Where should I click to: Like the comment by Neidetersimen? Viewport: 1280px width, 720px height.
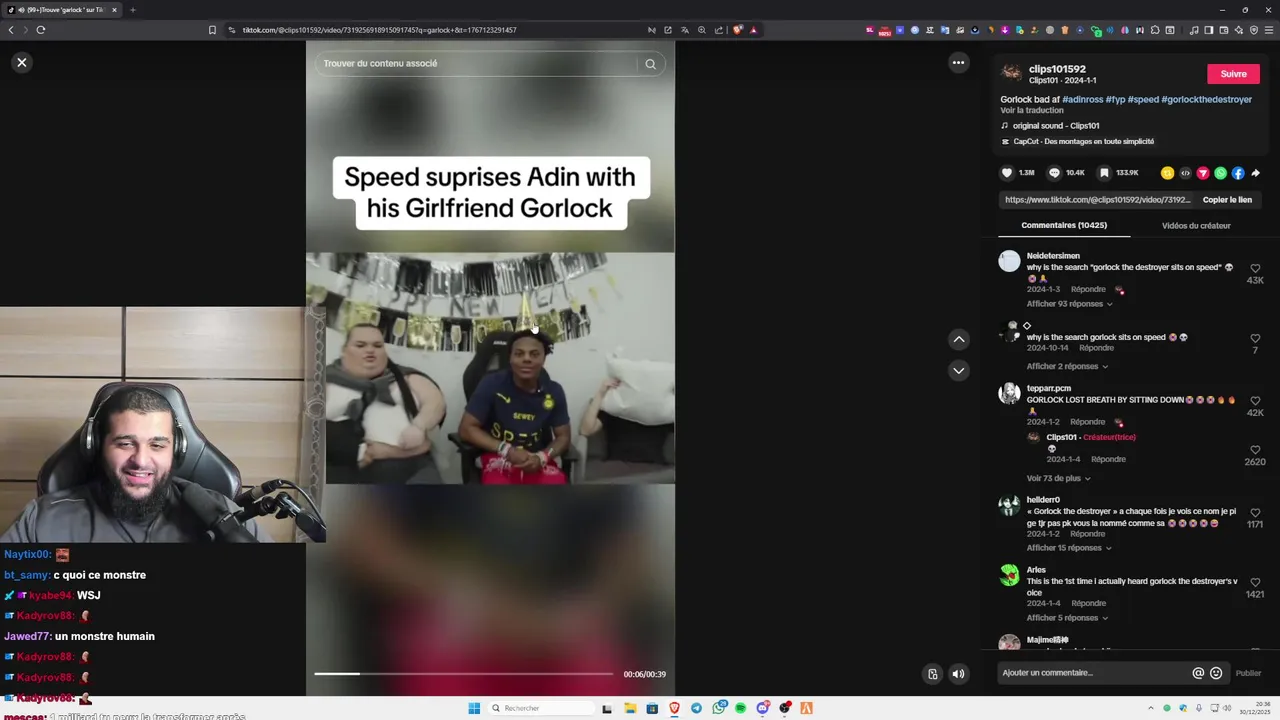coord(1255,268)
